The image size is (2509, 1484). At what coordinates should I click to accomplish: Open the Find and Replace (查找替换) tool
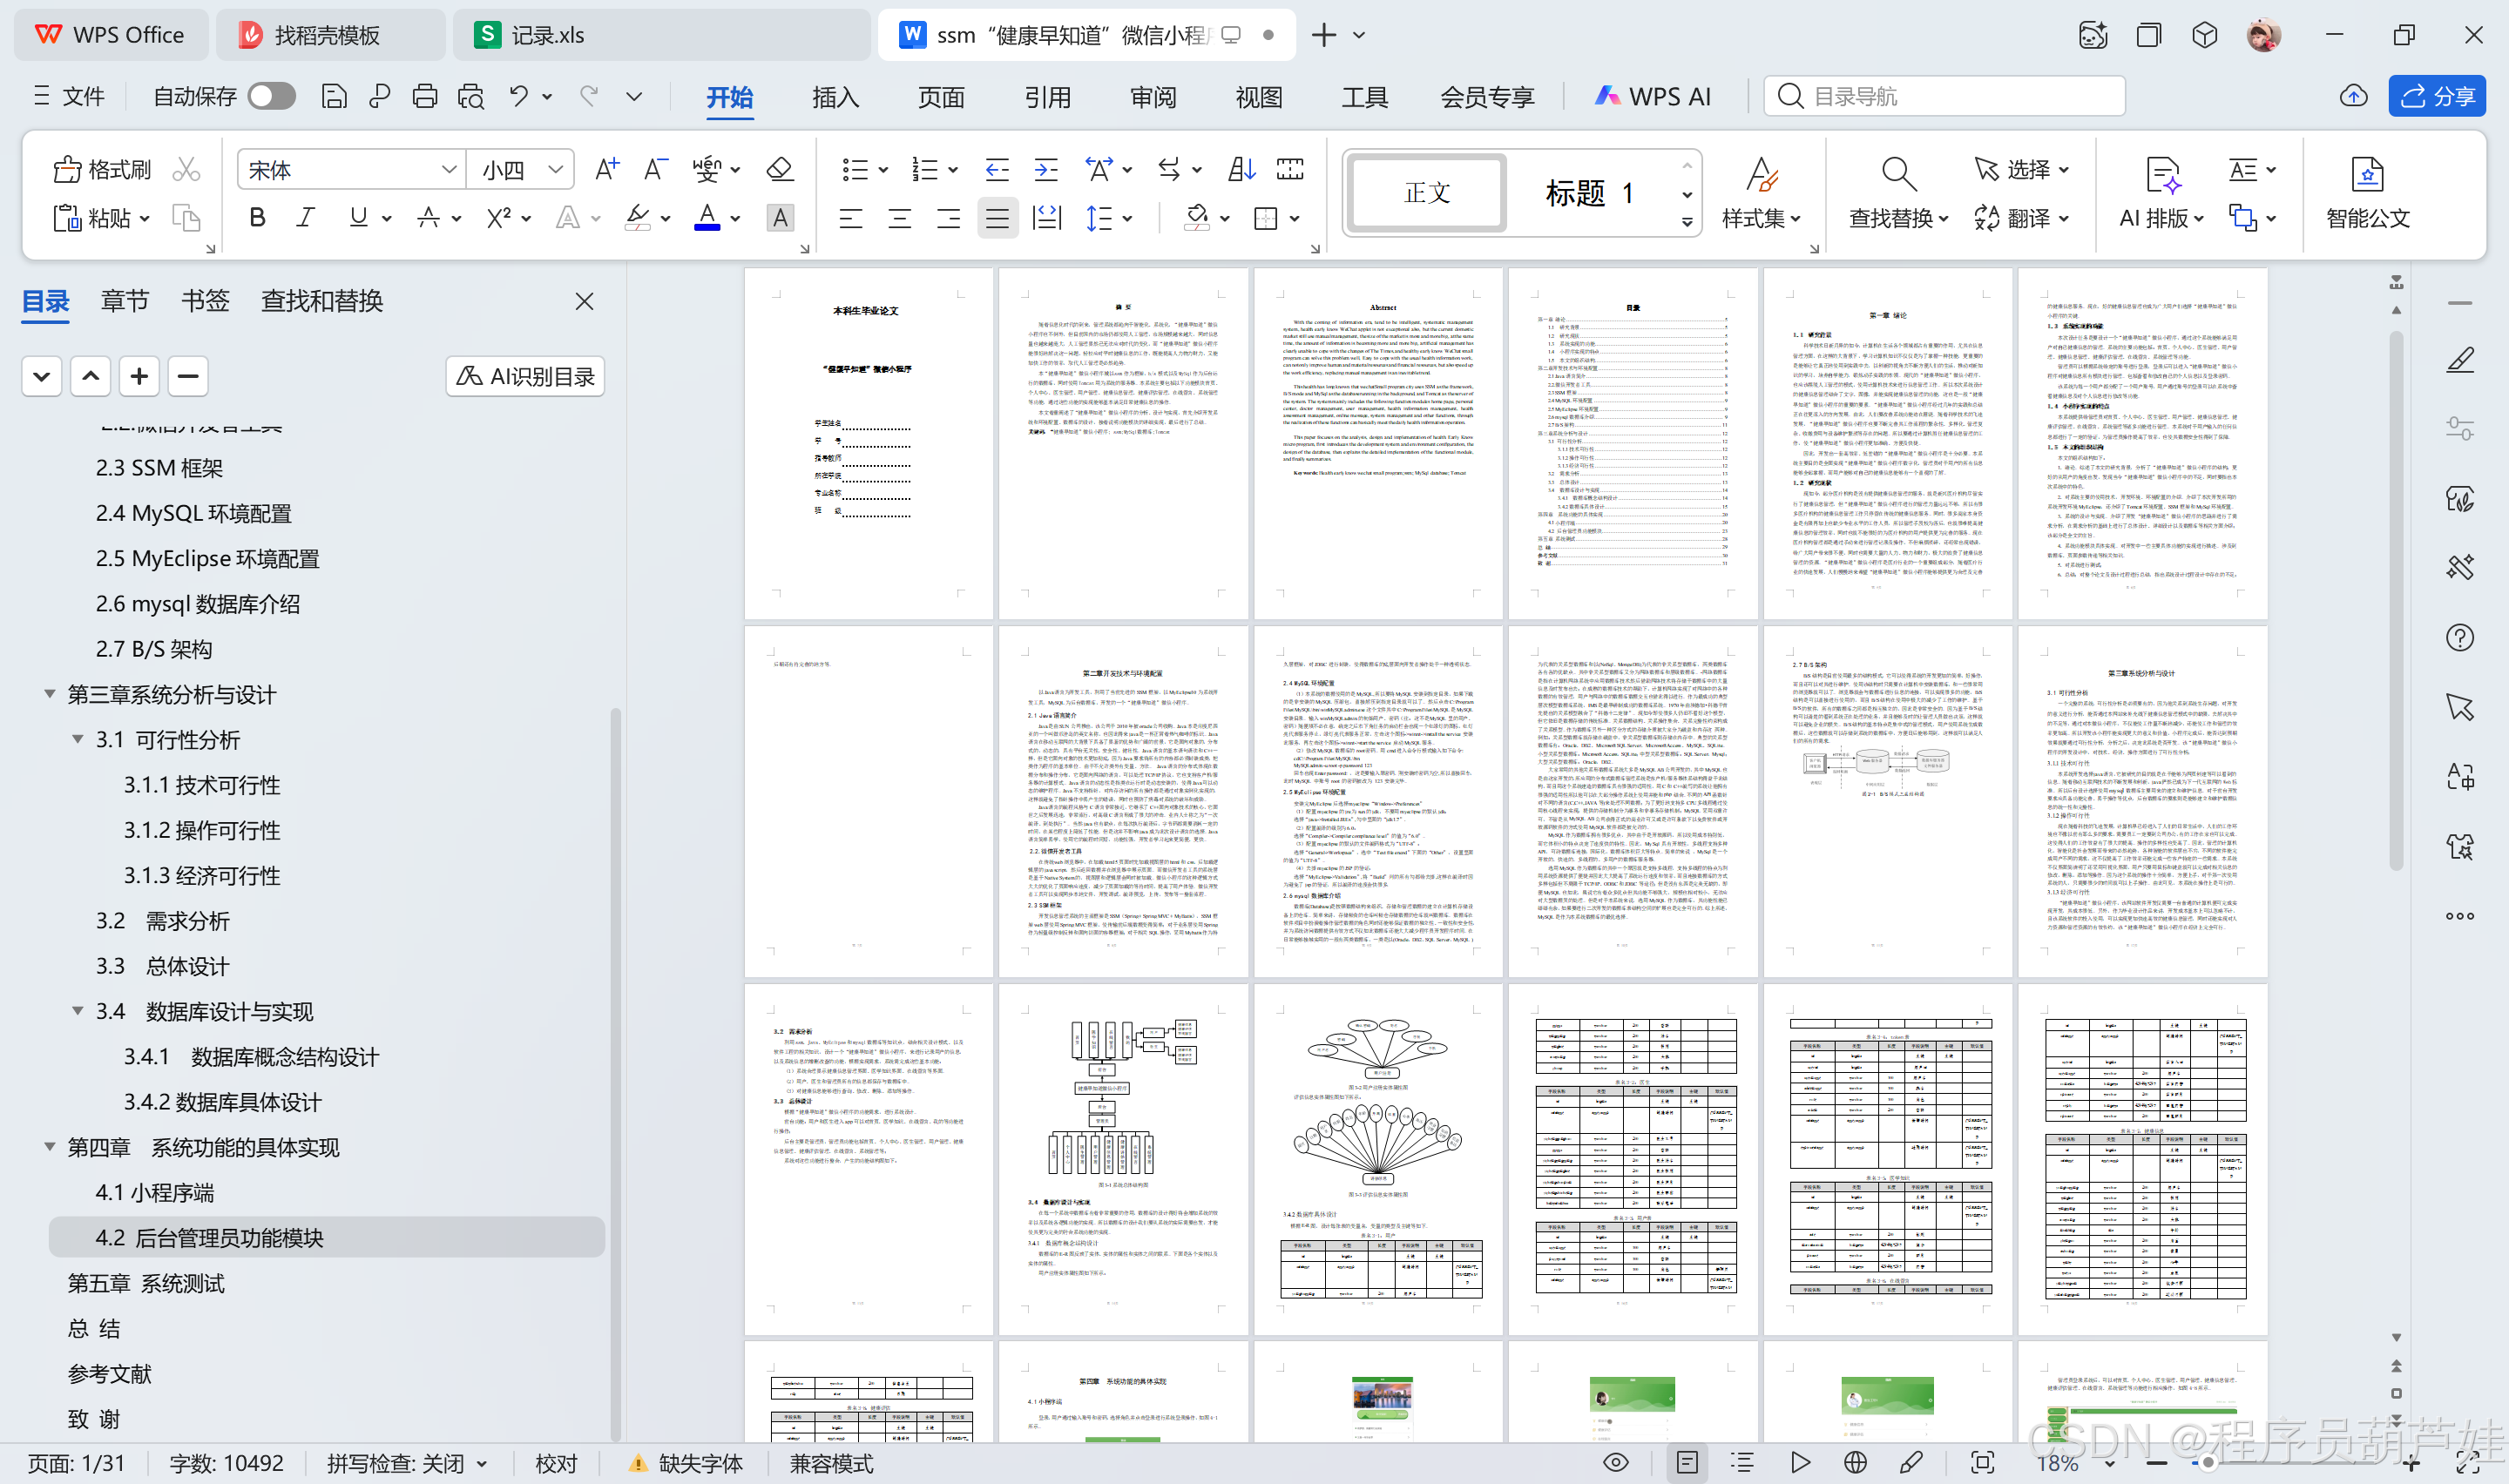pyautogui.click(x=1898, y=193)
